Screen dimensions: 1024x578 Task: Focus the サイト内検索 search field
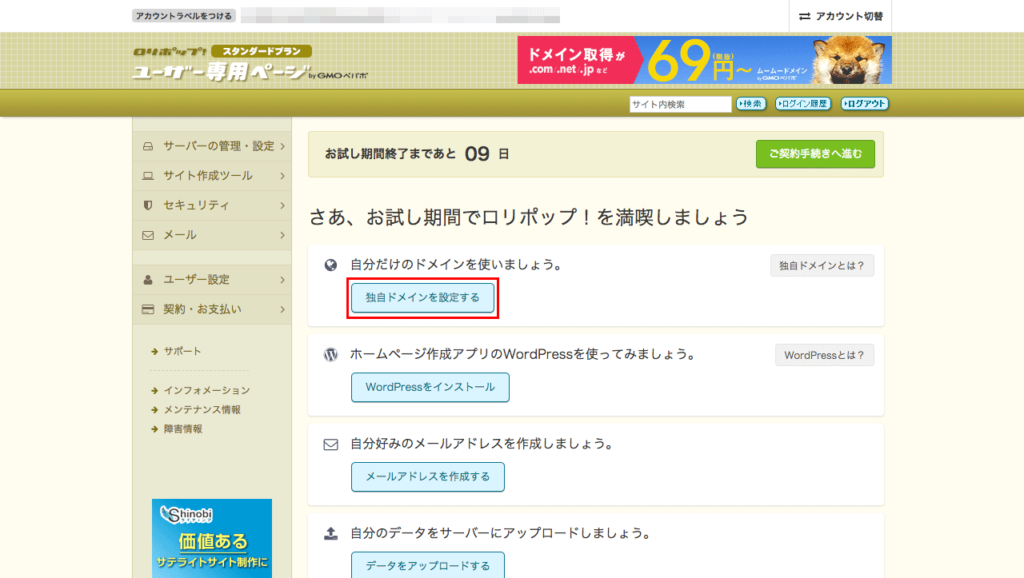tap(680, 104)
